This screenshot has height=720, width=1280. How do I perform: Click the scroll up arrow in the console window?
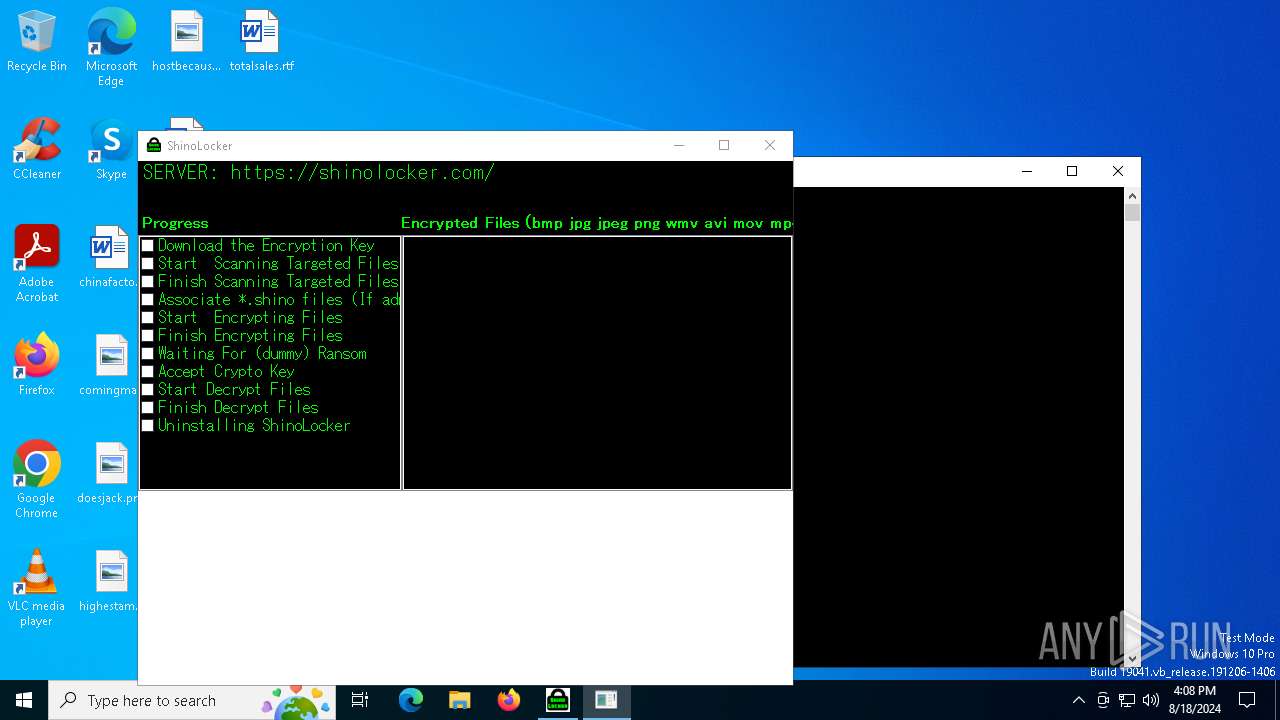point(1132,196)
